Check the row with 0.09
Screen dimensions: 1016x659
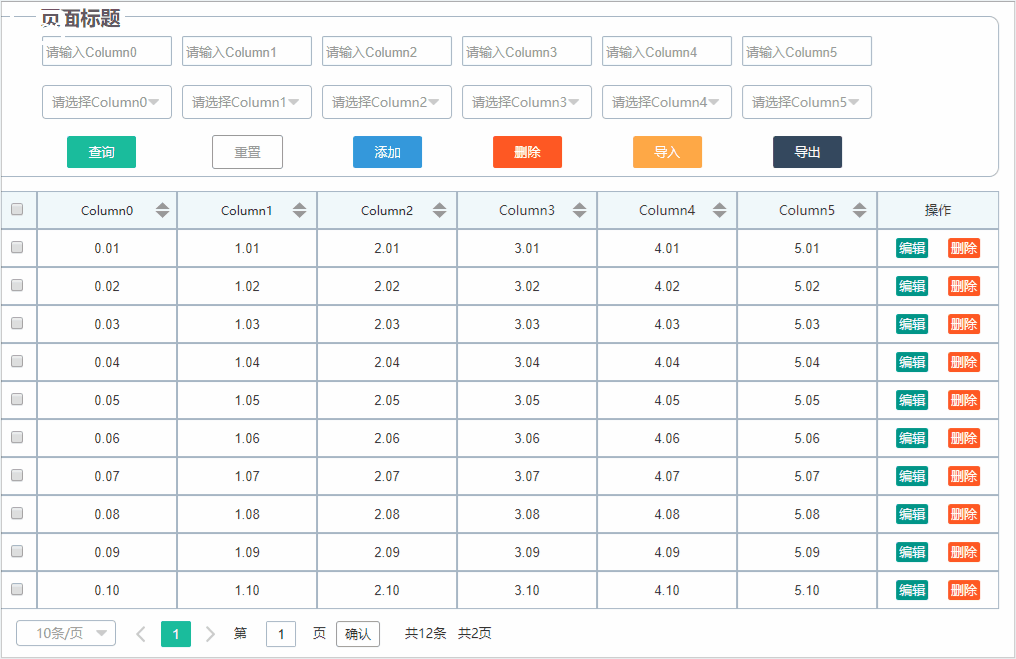(17, 551)
